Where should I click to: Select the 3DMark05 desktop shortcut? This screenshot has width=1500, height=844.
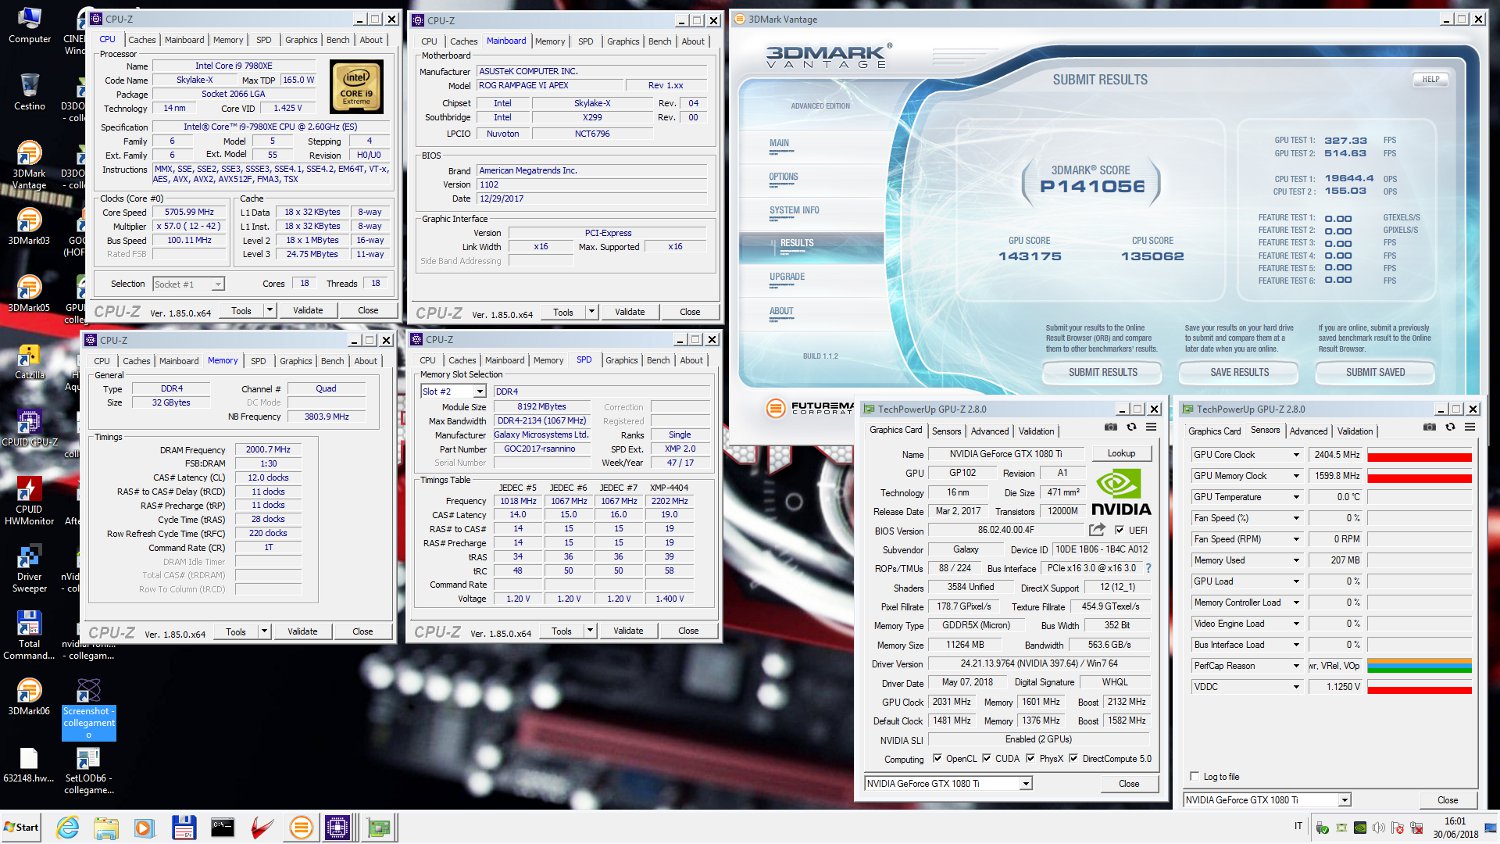(29, 293)
